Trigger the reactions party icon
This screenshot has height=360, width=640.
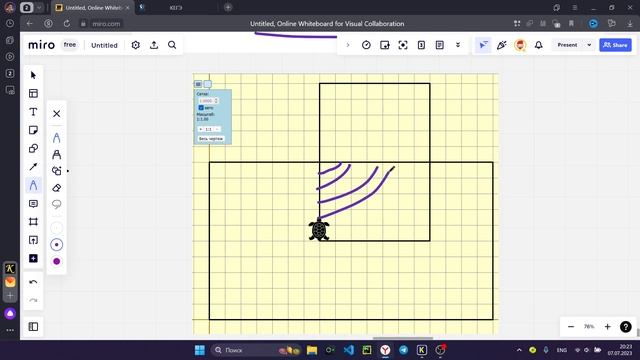(502, 45)
